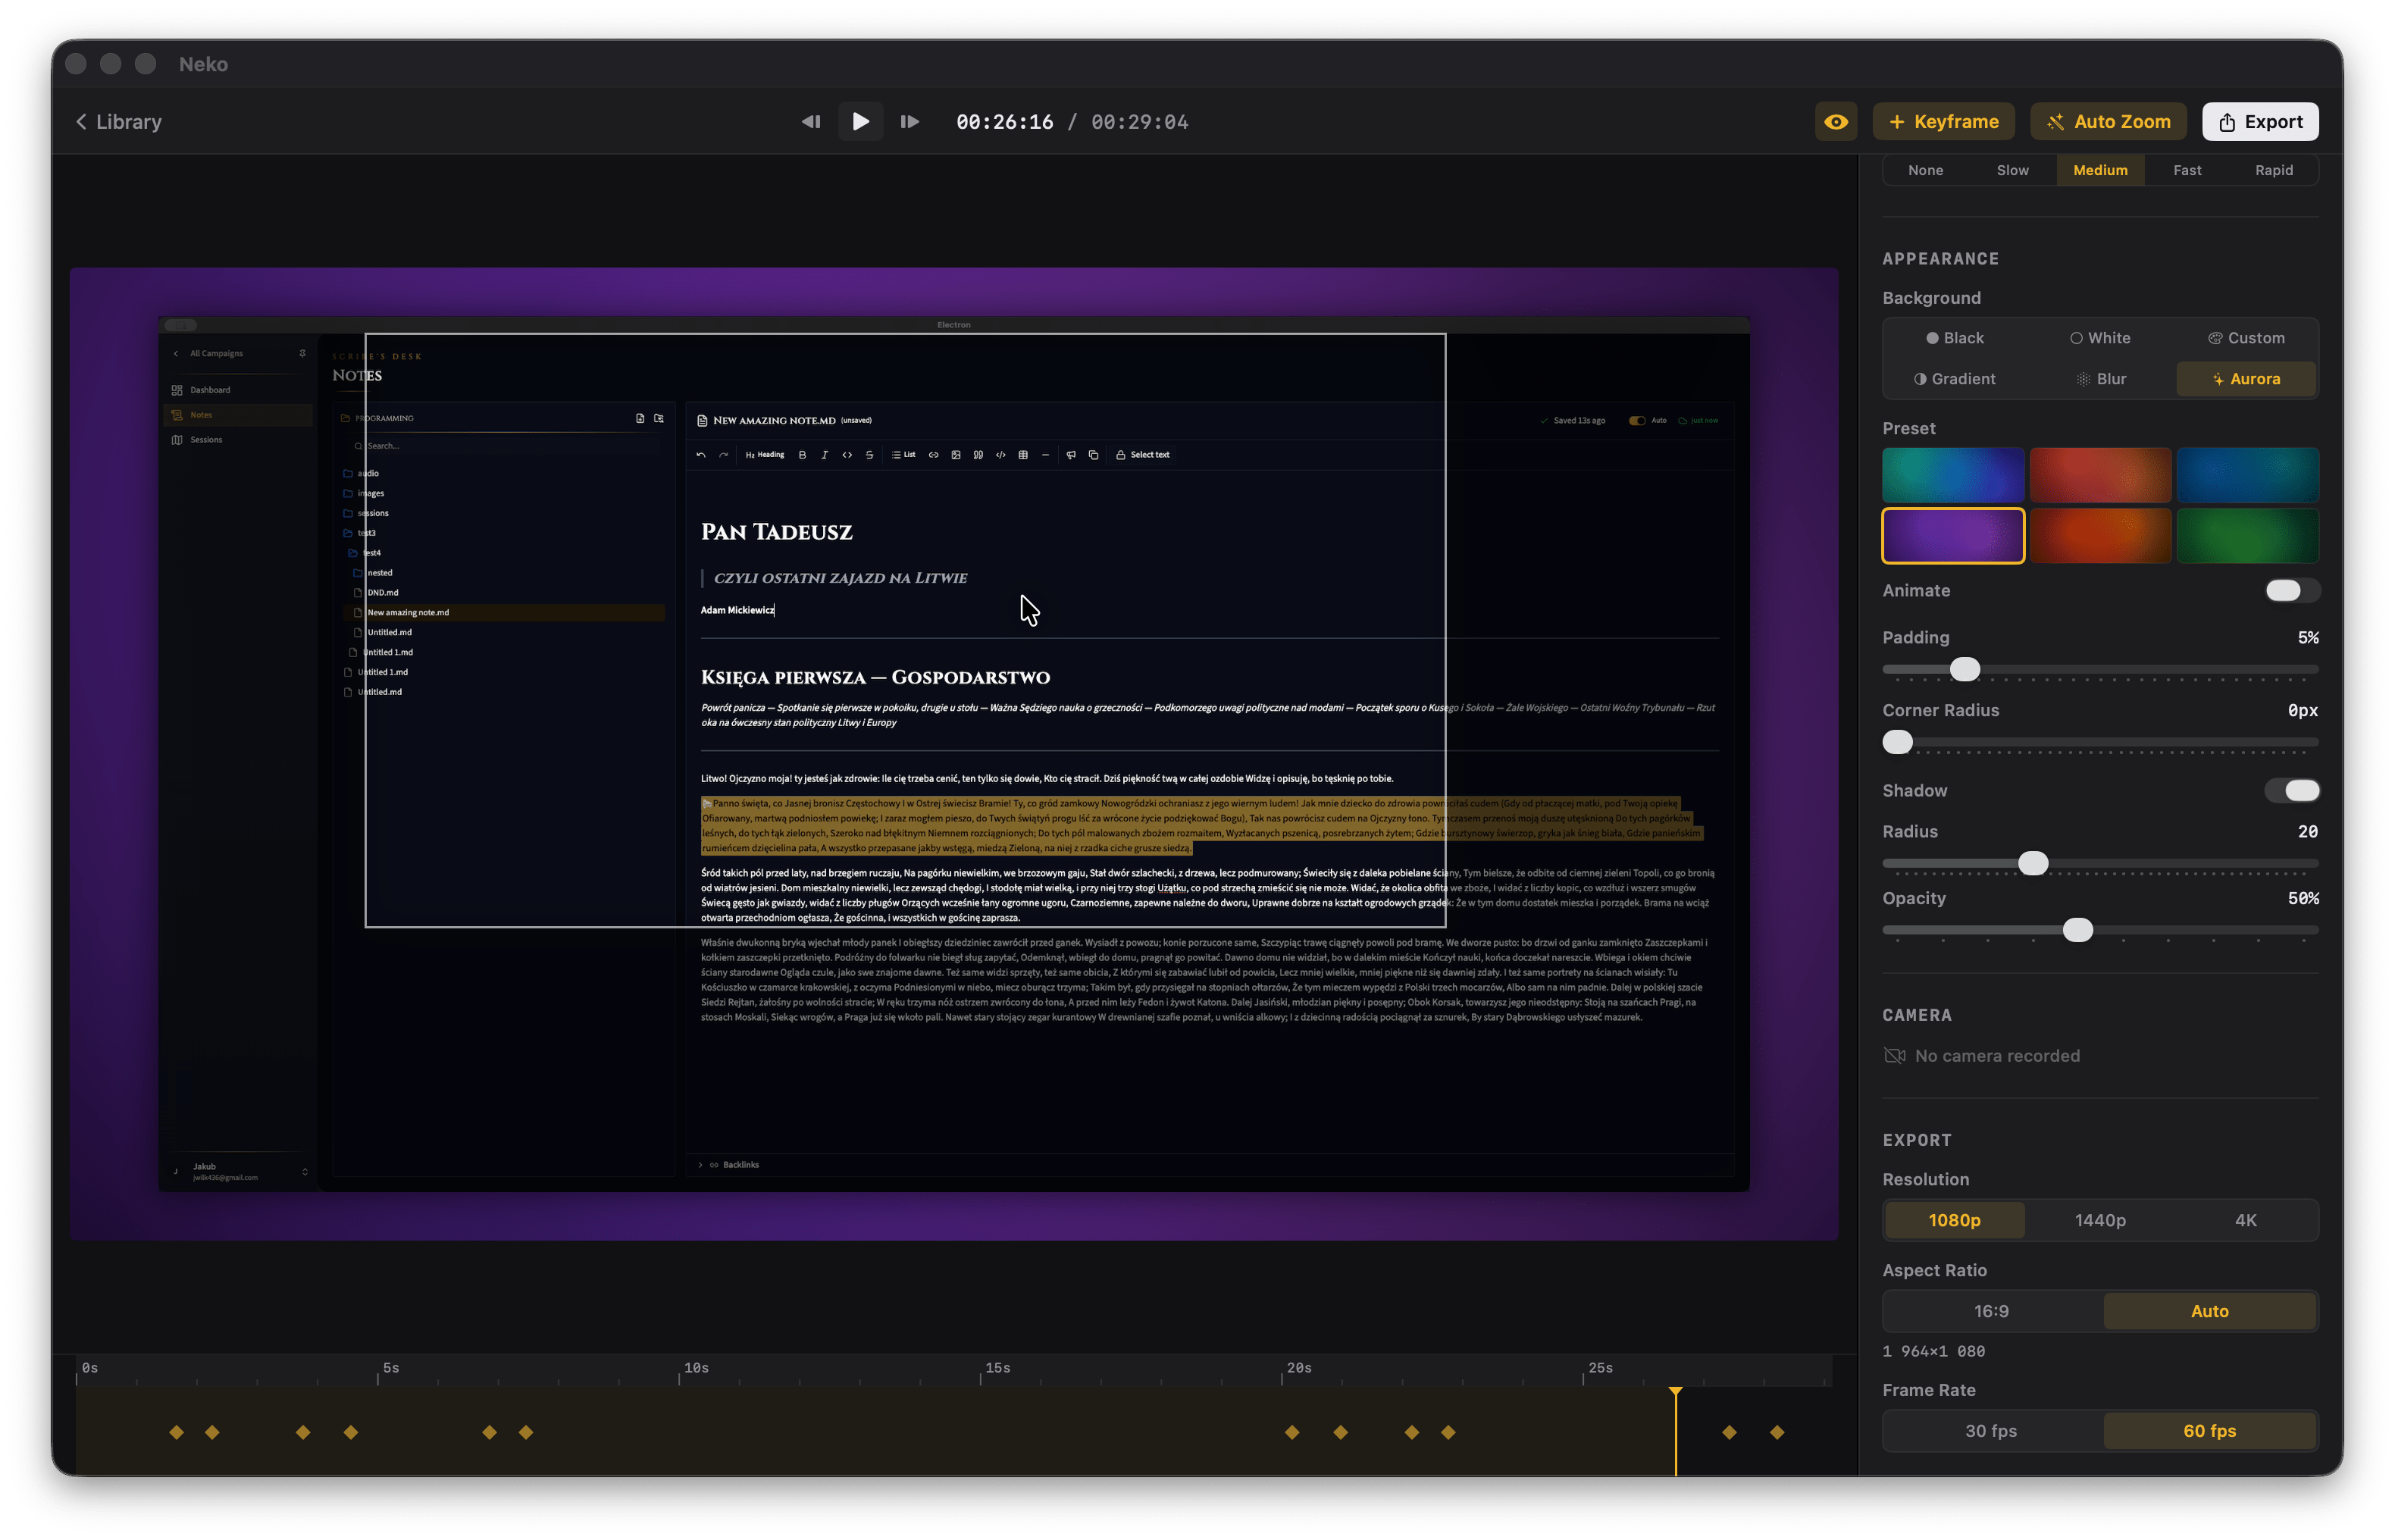Select 4K export resolution
Viewport: 2395px width, 1540px height.
(2245, 1220)
